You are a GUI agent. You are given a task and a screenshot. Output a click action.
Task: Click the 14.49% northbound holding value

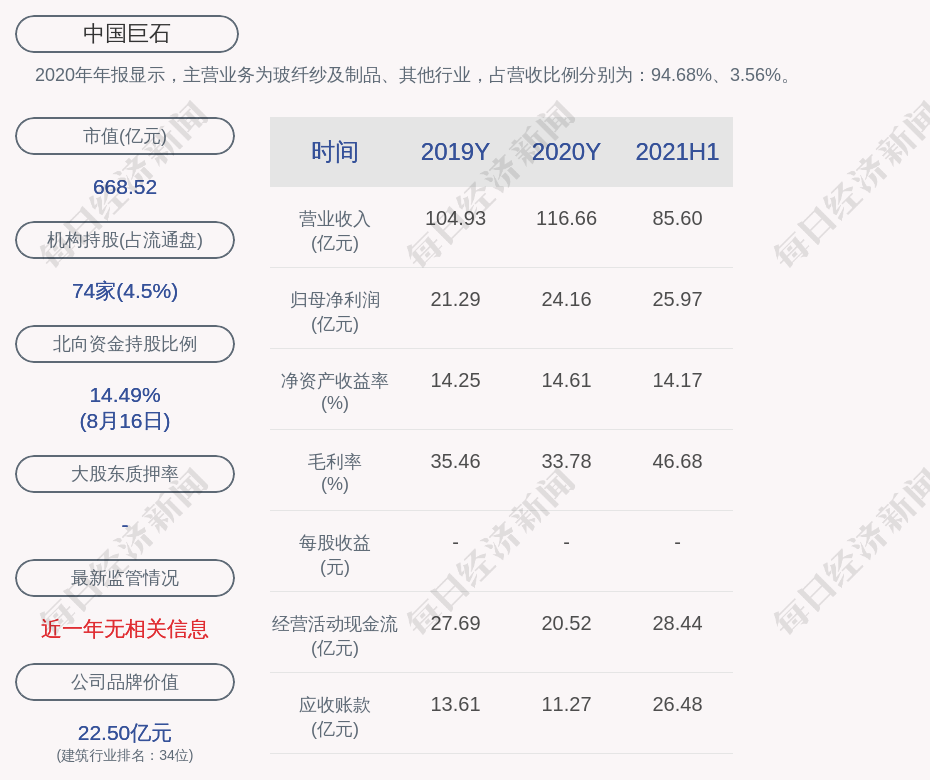coord(125,395)
